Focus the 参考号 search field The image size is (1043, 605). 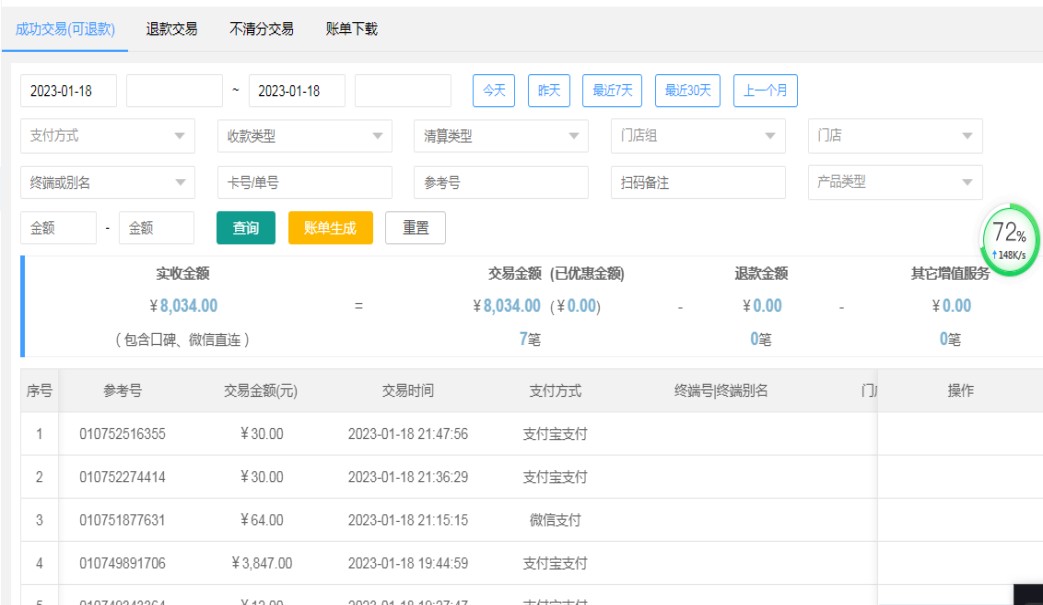coord(501,183)
